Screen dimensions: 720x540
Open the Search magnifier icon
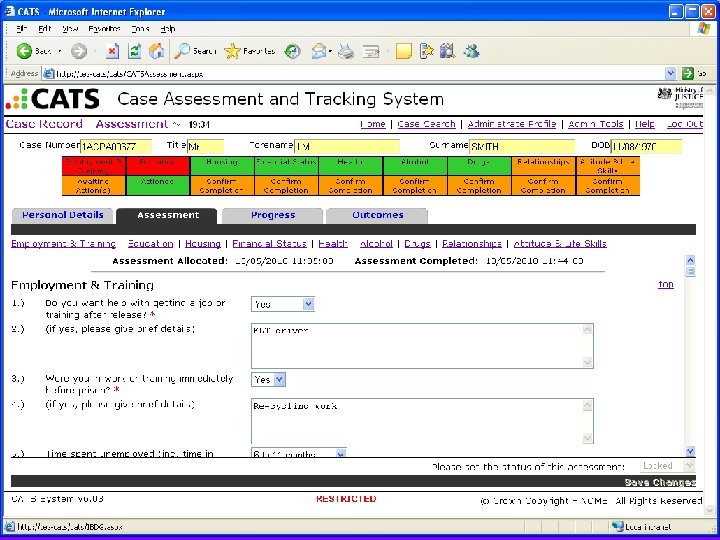pyautogui.click(x=182, y=51)
